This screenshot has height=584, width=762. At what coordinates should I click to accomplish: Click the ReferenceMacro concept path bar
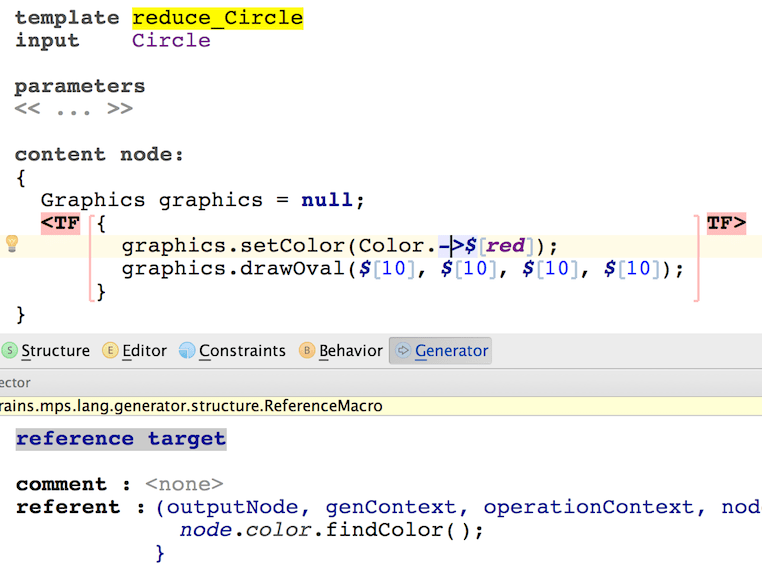(x=190, y=406)
